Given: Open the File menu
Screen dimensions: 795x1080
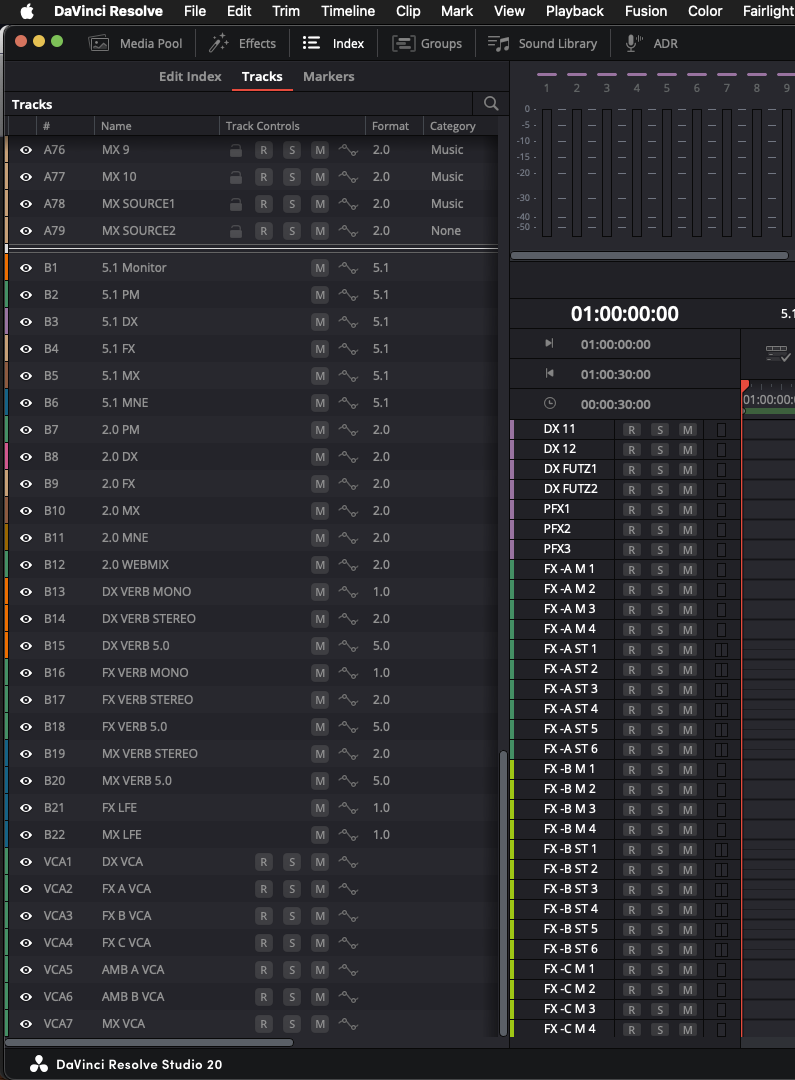Looking at the screenshot, I should [195, 11].
